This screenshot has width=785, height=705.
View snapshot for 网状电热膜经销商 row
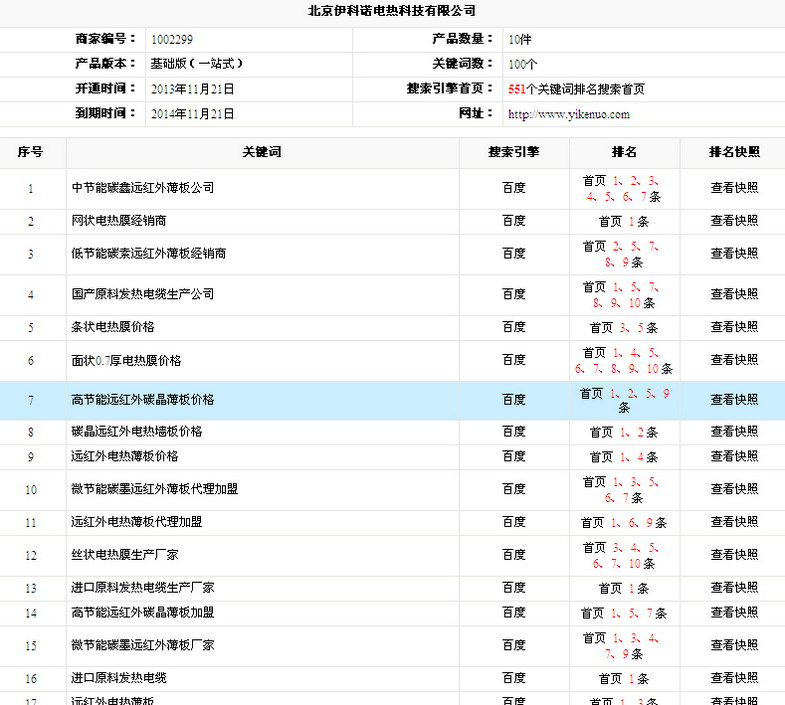click(x=734, y=221)
